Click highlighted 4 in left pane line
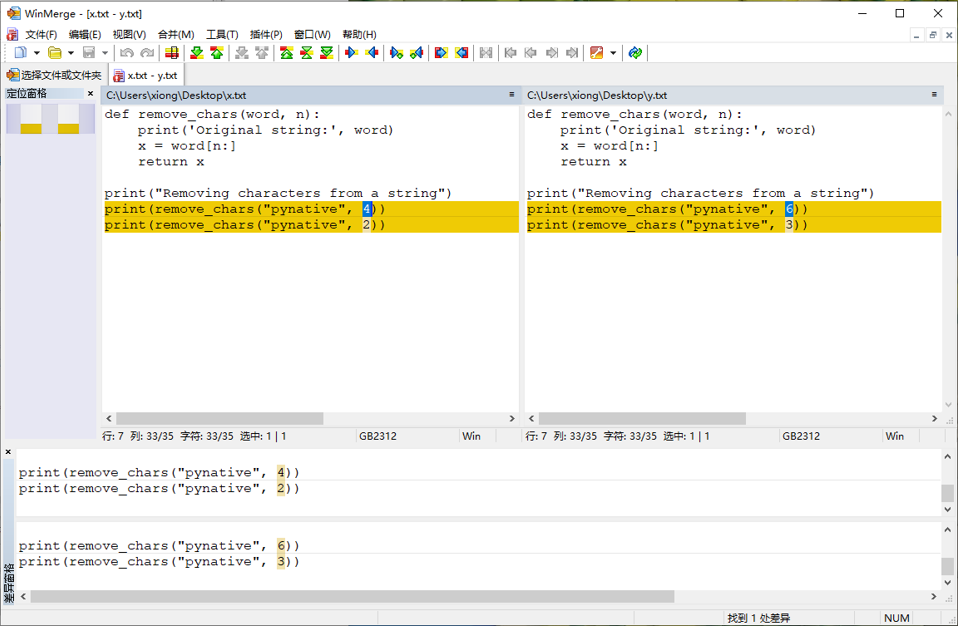The width and height of the screenshot is (958, 626). 367,209
